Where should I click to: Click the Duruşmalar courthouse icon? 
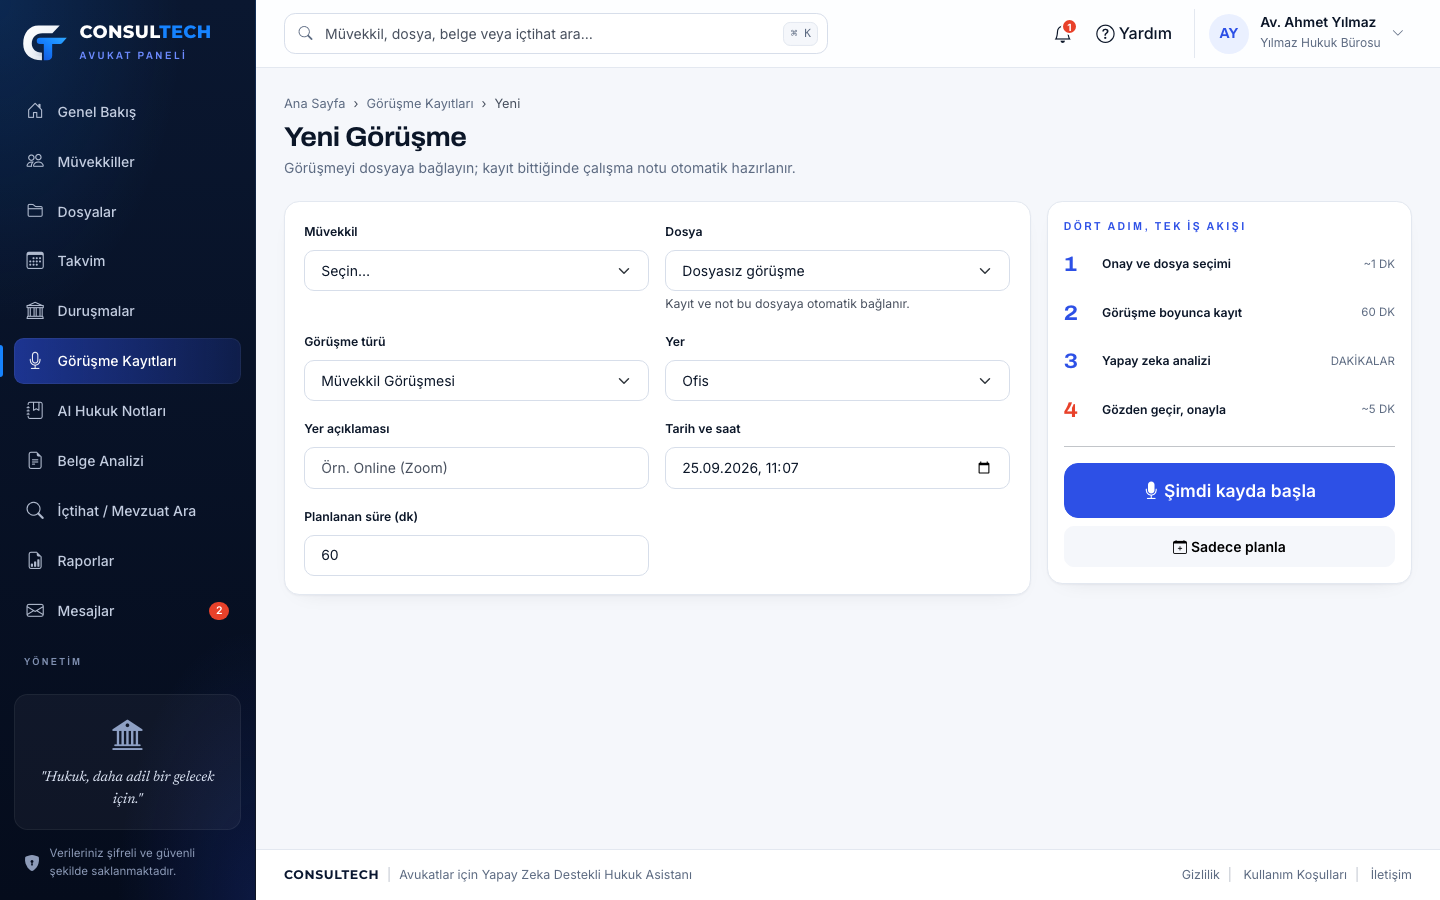(35, 311)
